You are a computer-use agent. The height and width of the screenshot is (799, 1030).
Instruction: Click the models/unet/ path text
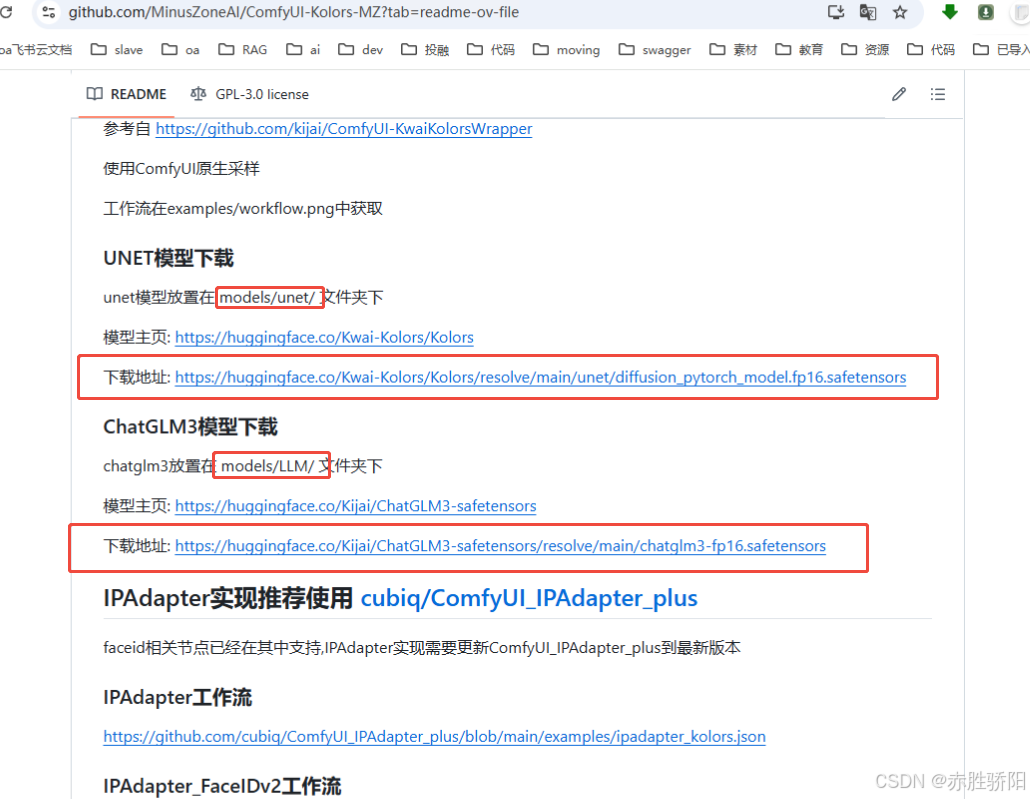click(x=267, y=298)
